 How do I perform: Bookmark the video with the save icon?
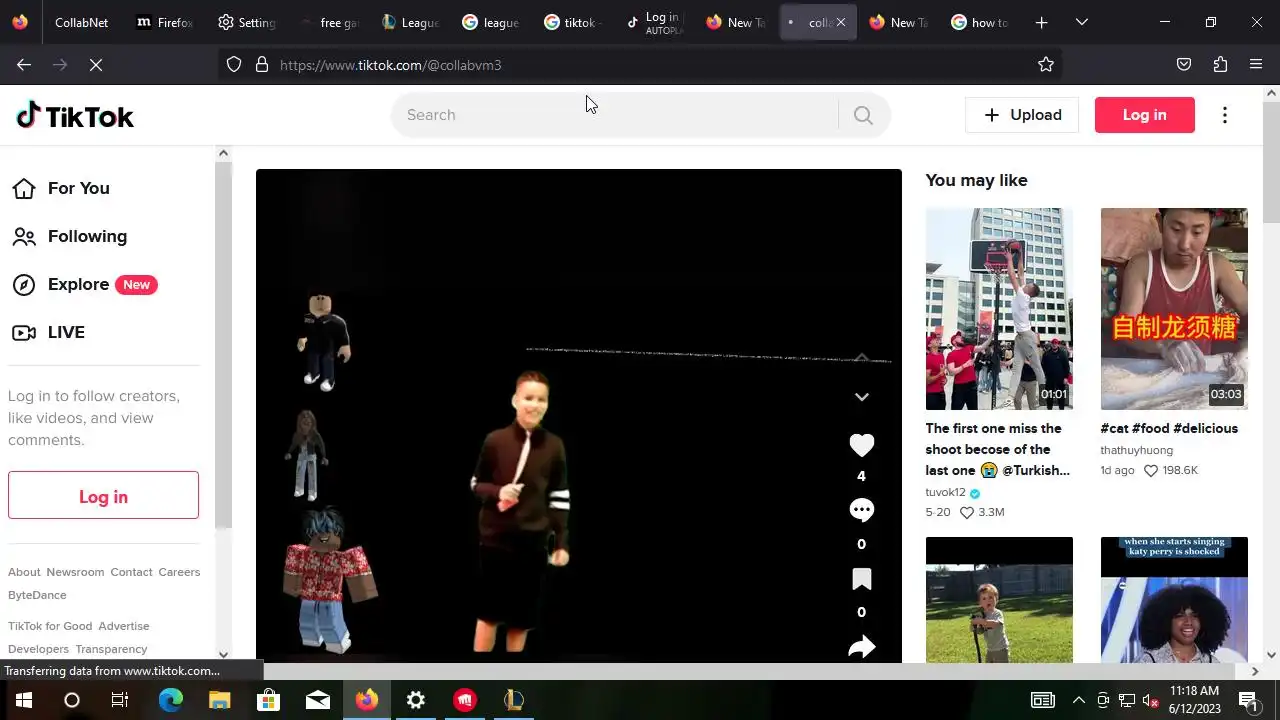(861, 579)
